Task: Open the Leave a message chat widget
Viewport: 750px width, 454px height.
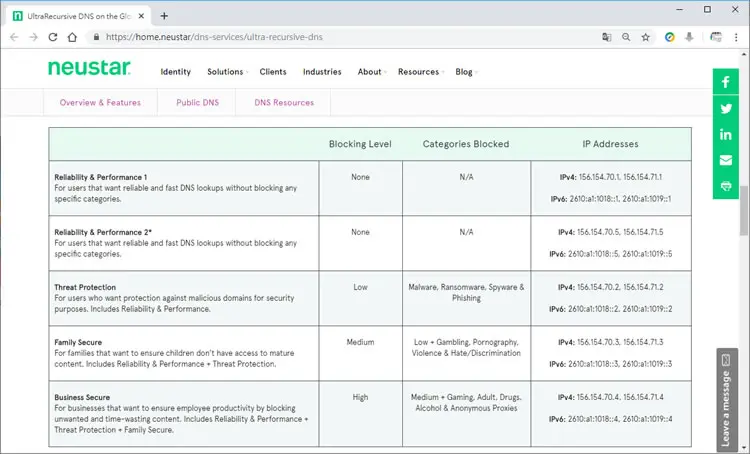Action: [727, 401]
